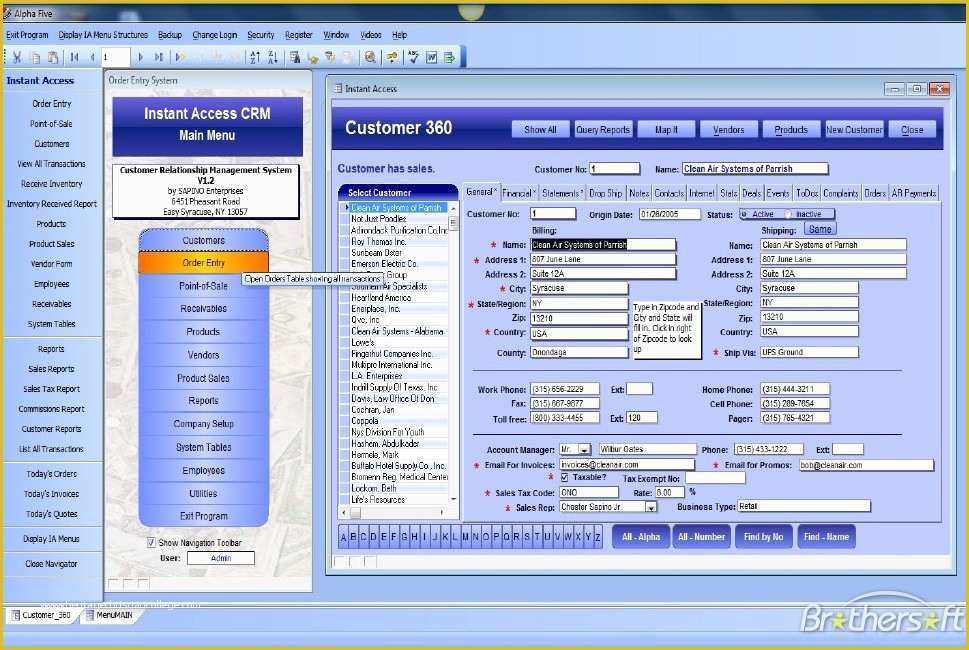969x650 pixels.
Task: Click customer list scroll-up arrow
Action: (x=454, y=208)
